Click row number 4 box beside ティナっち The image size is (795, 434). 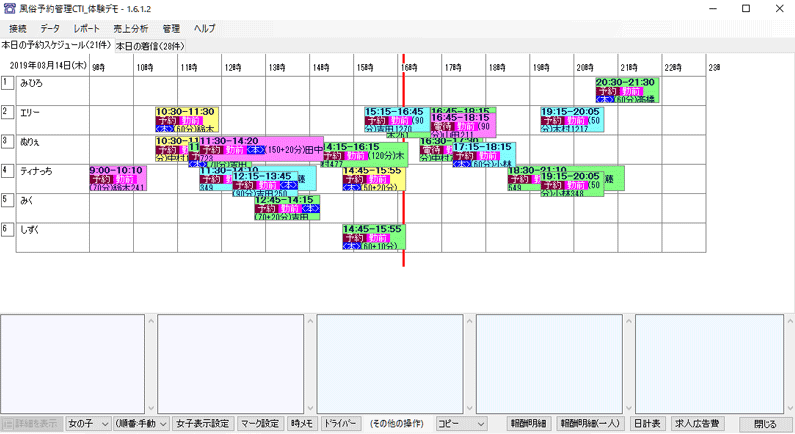(7, 171)
